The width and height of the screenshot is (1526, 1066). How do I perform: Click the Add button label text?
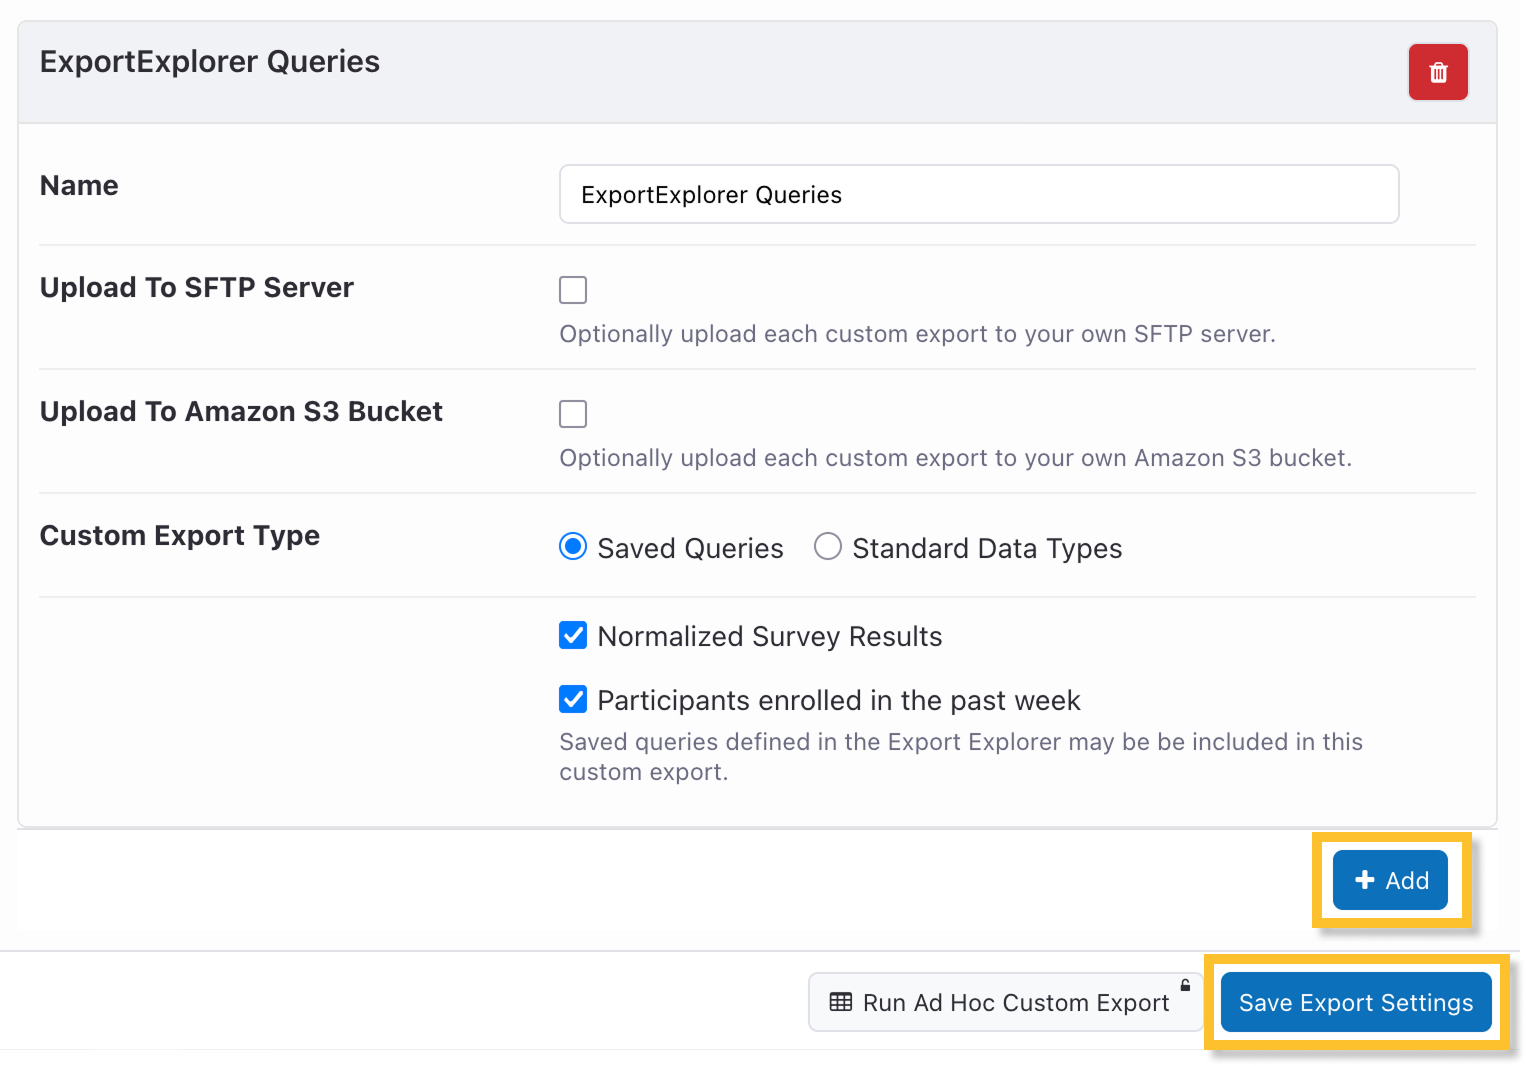coord(1406,881)
